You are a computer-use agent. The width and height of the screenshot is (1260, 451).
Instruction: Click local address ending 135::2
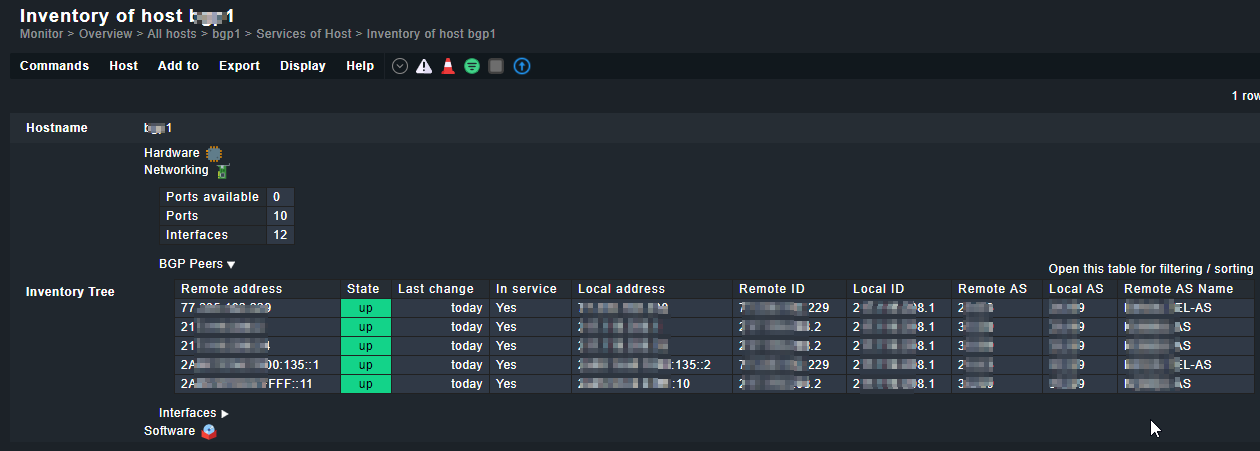coord(644,365)
